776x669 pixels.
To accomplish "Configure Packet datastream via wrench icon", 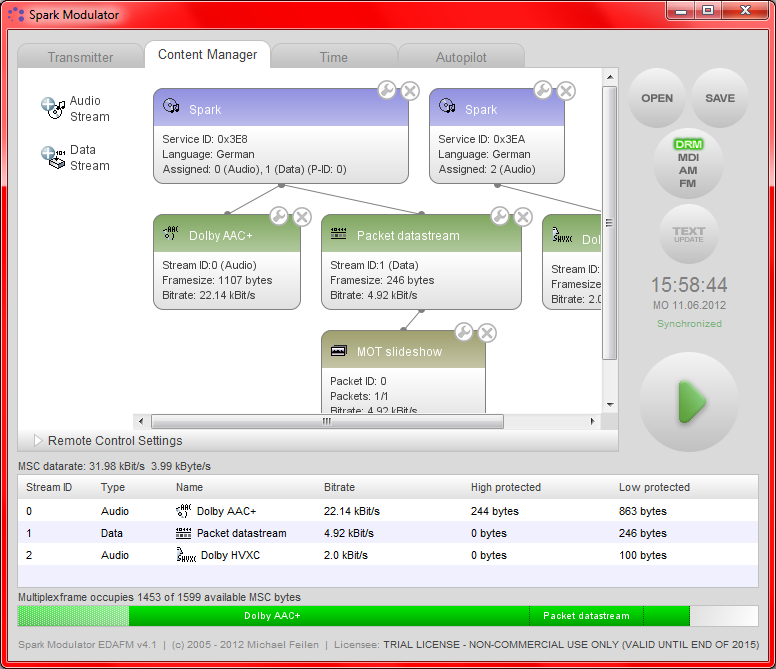I will click(500, 216).
